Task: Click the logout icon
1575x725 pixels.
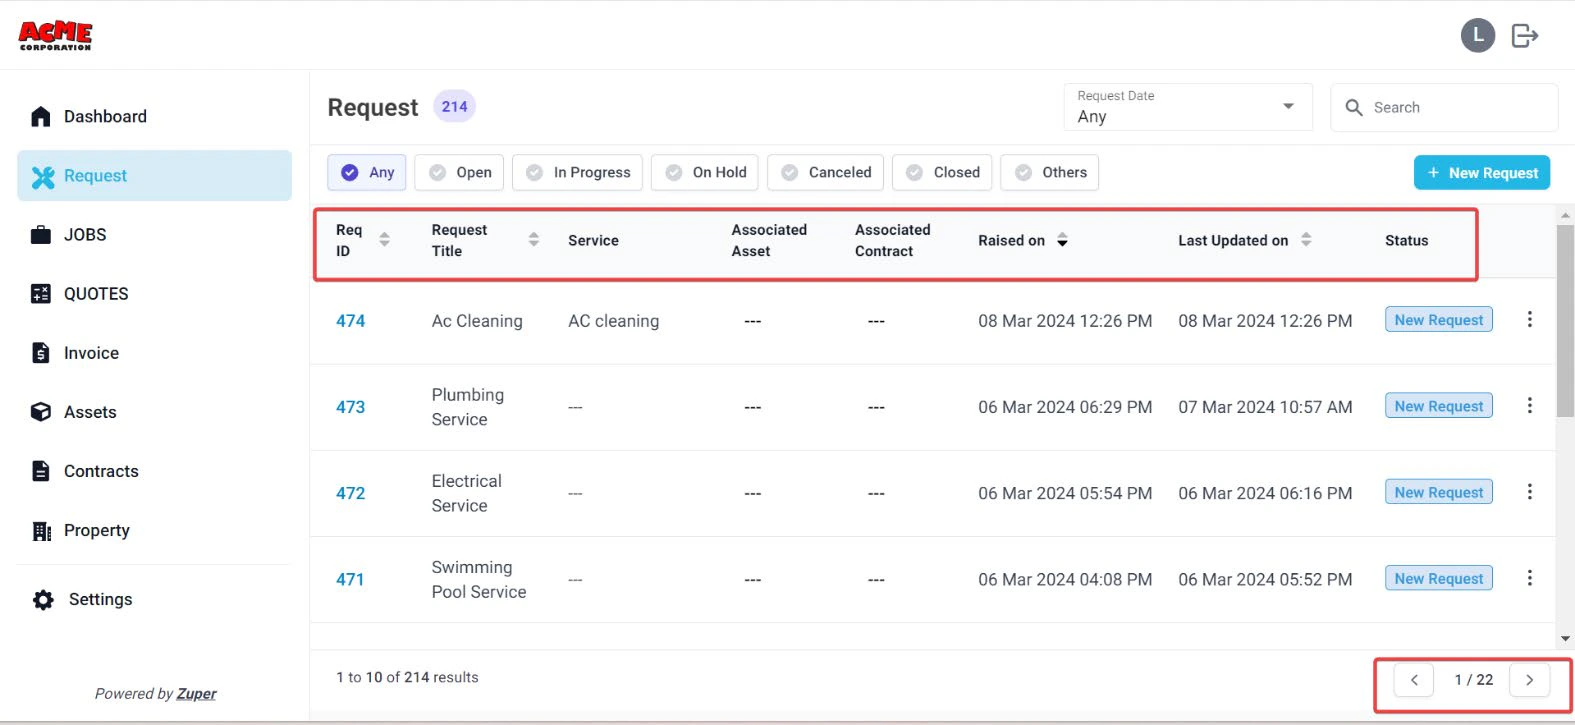Action: (x=1525, y=36)
